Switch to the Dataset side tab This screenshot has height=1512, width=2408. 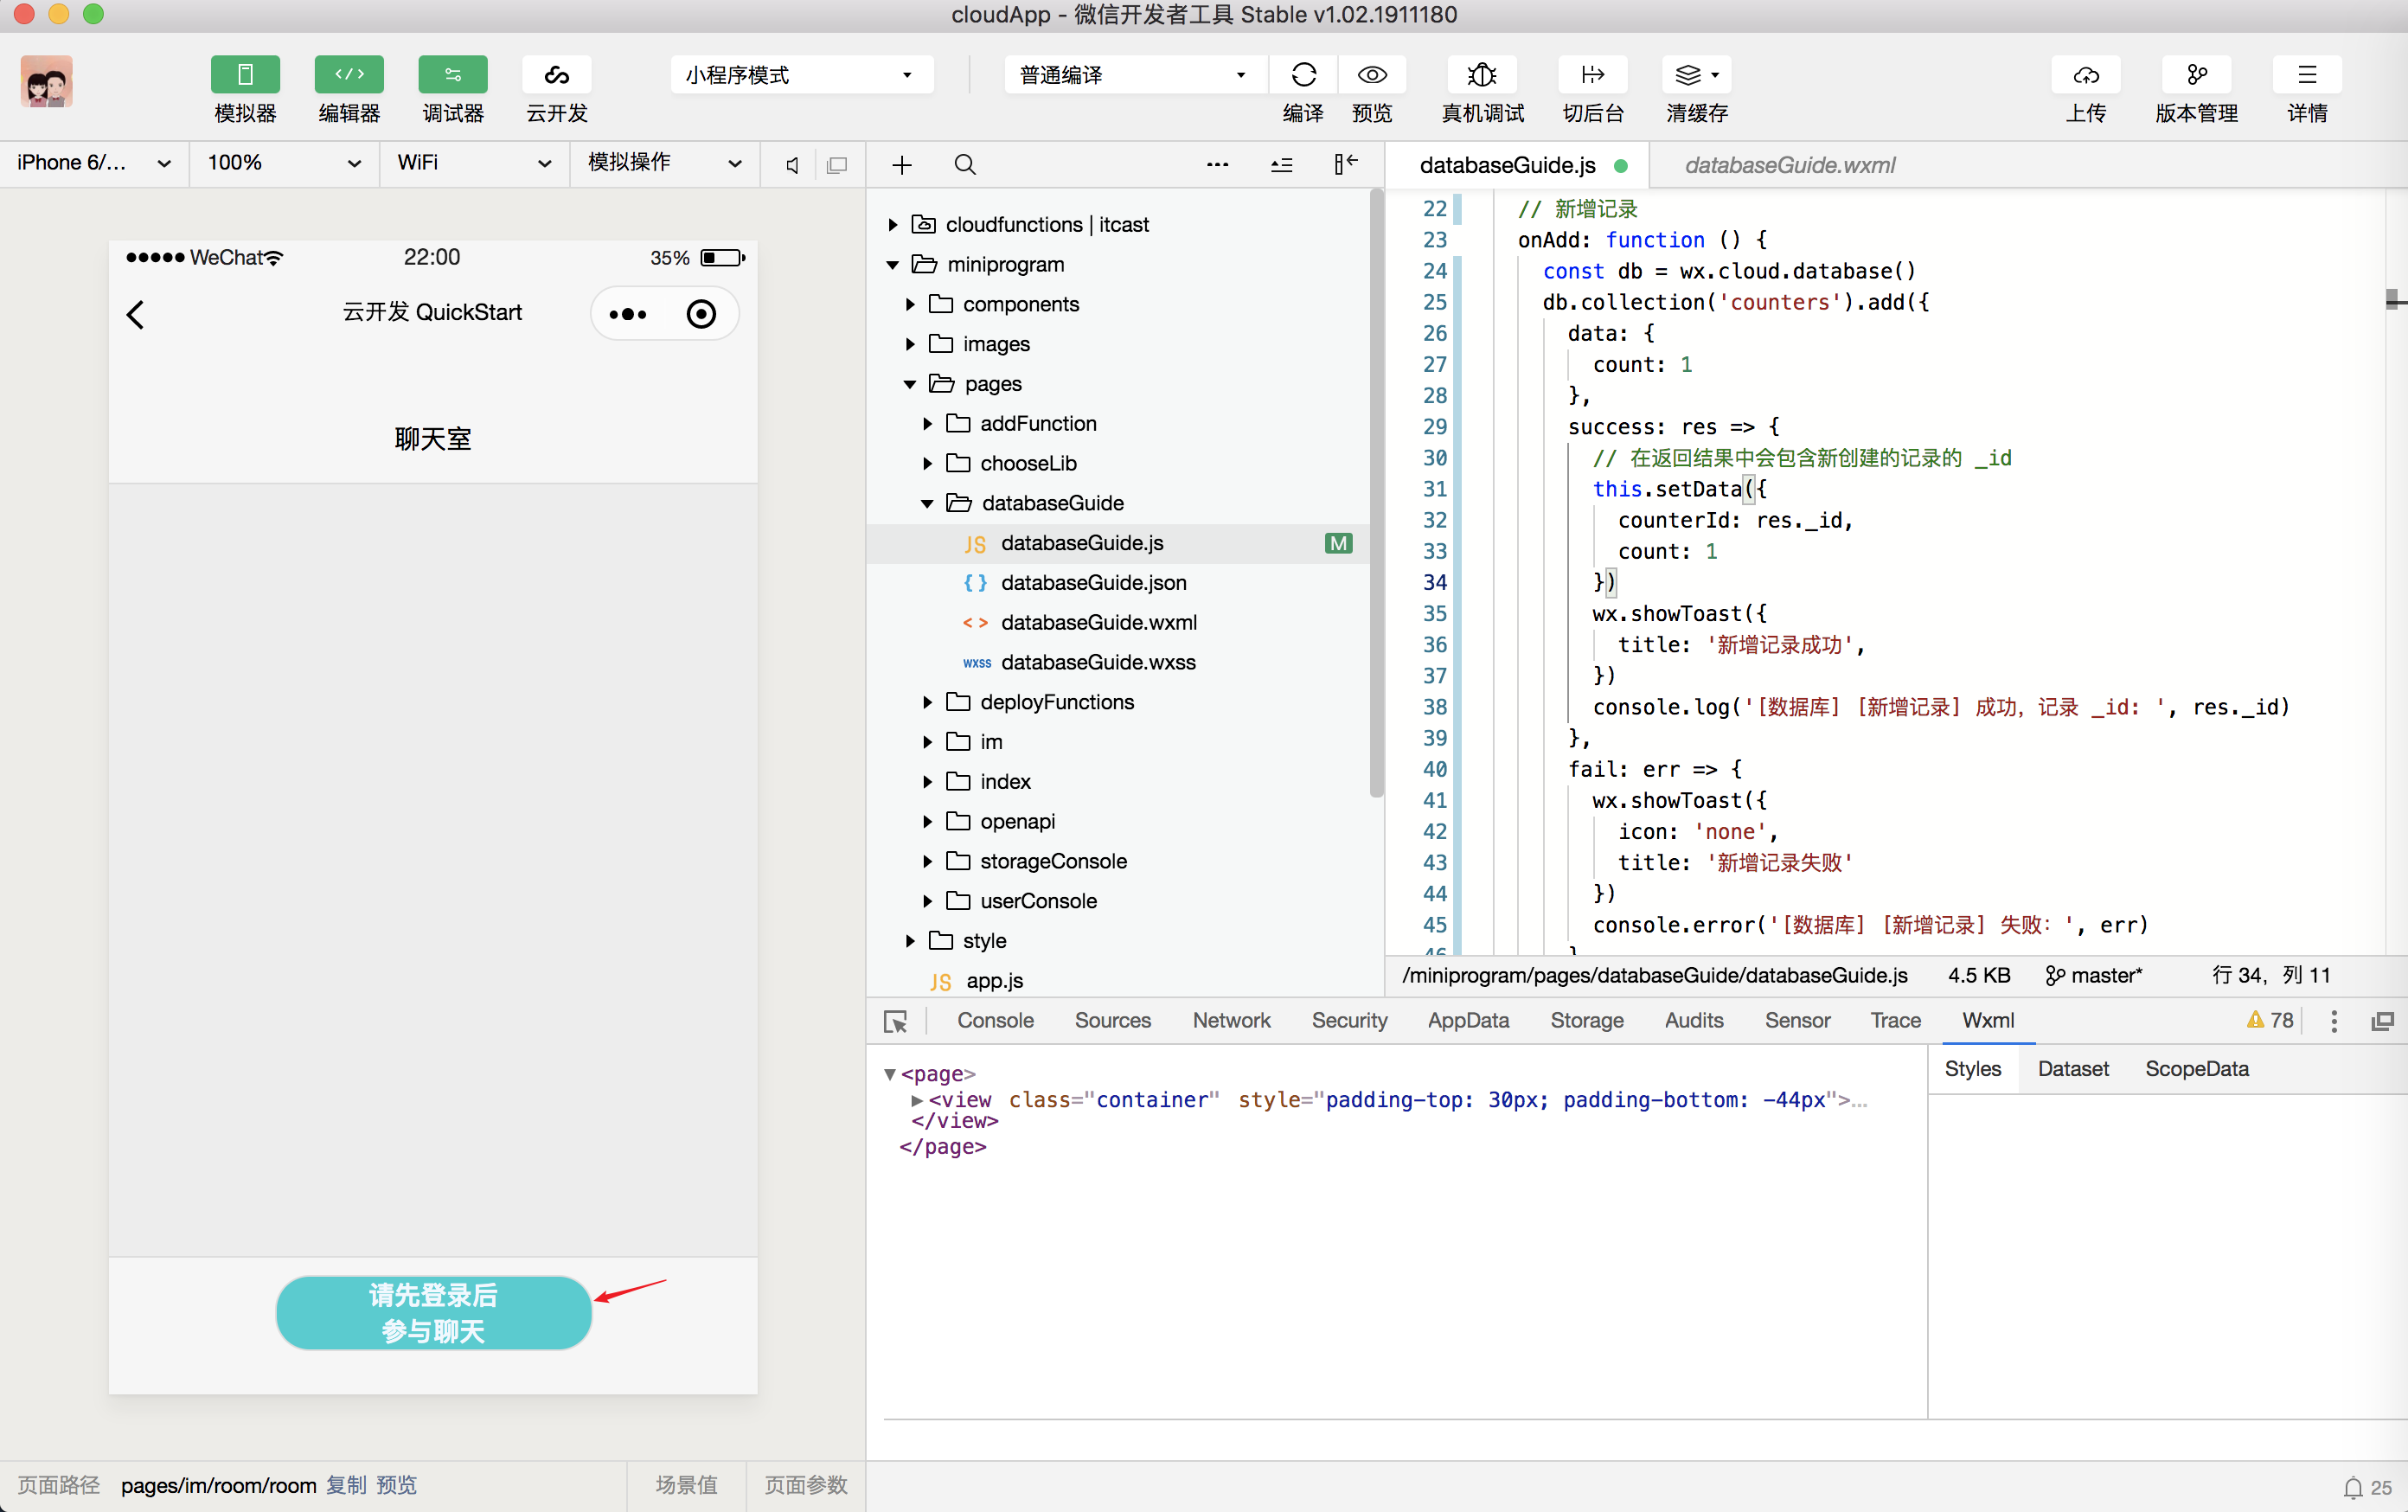pyautogui.click(x=2072, y=1069)
